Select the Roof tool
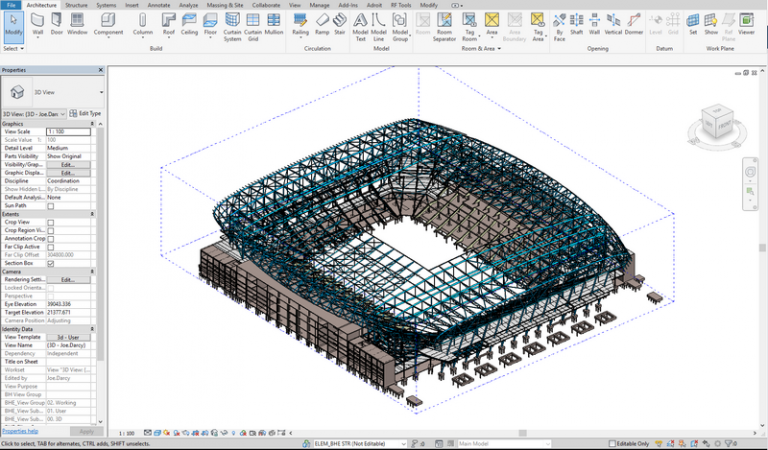The height and width of the screenshot is (450, 768). click(x=168, y=24)
